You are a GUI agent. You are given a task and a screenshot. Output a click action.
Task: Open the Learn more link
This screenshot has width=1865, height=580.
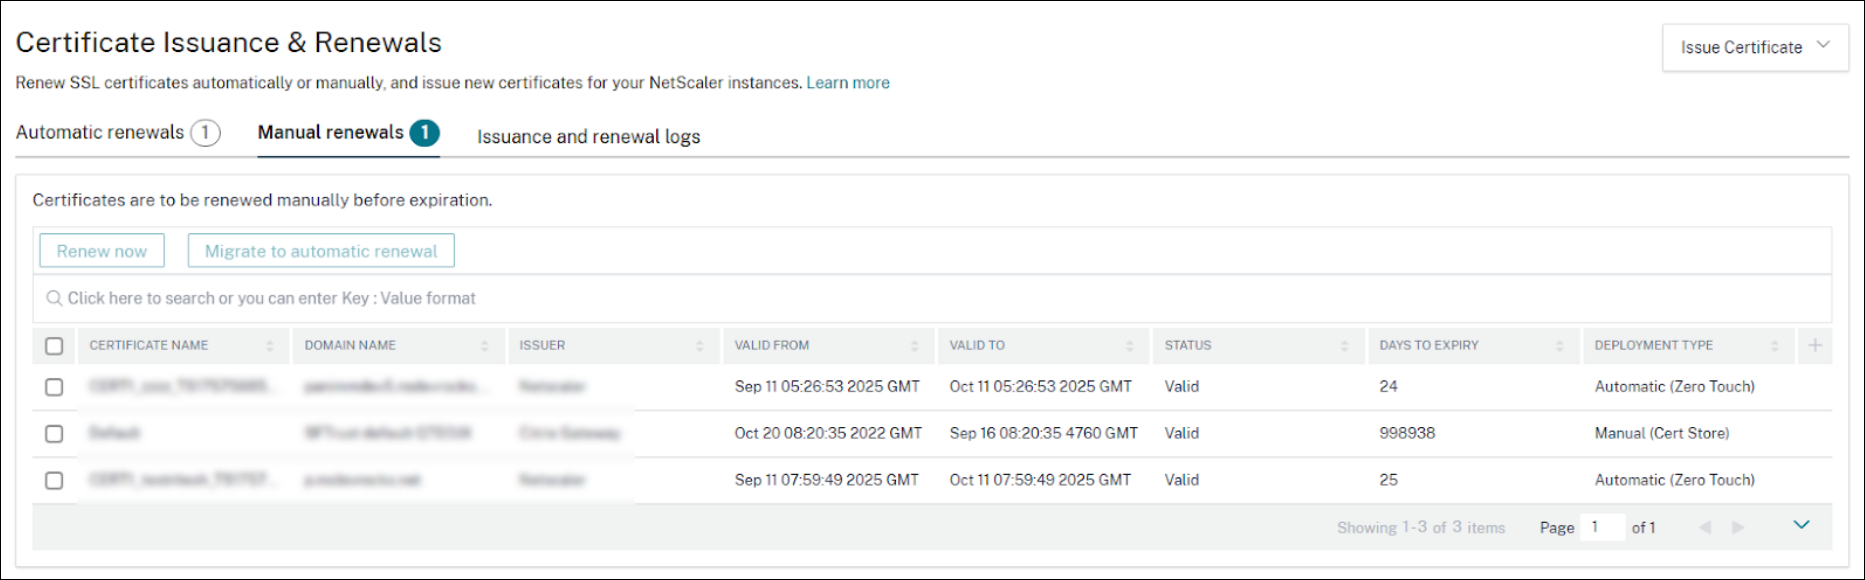pyautogui.click(x=848, y=83)
